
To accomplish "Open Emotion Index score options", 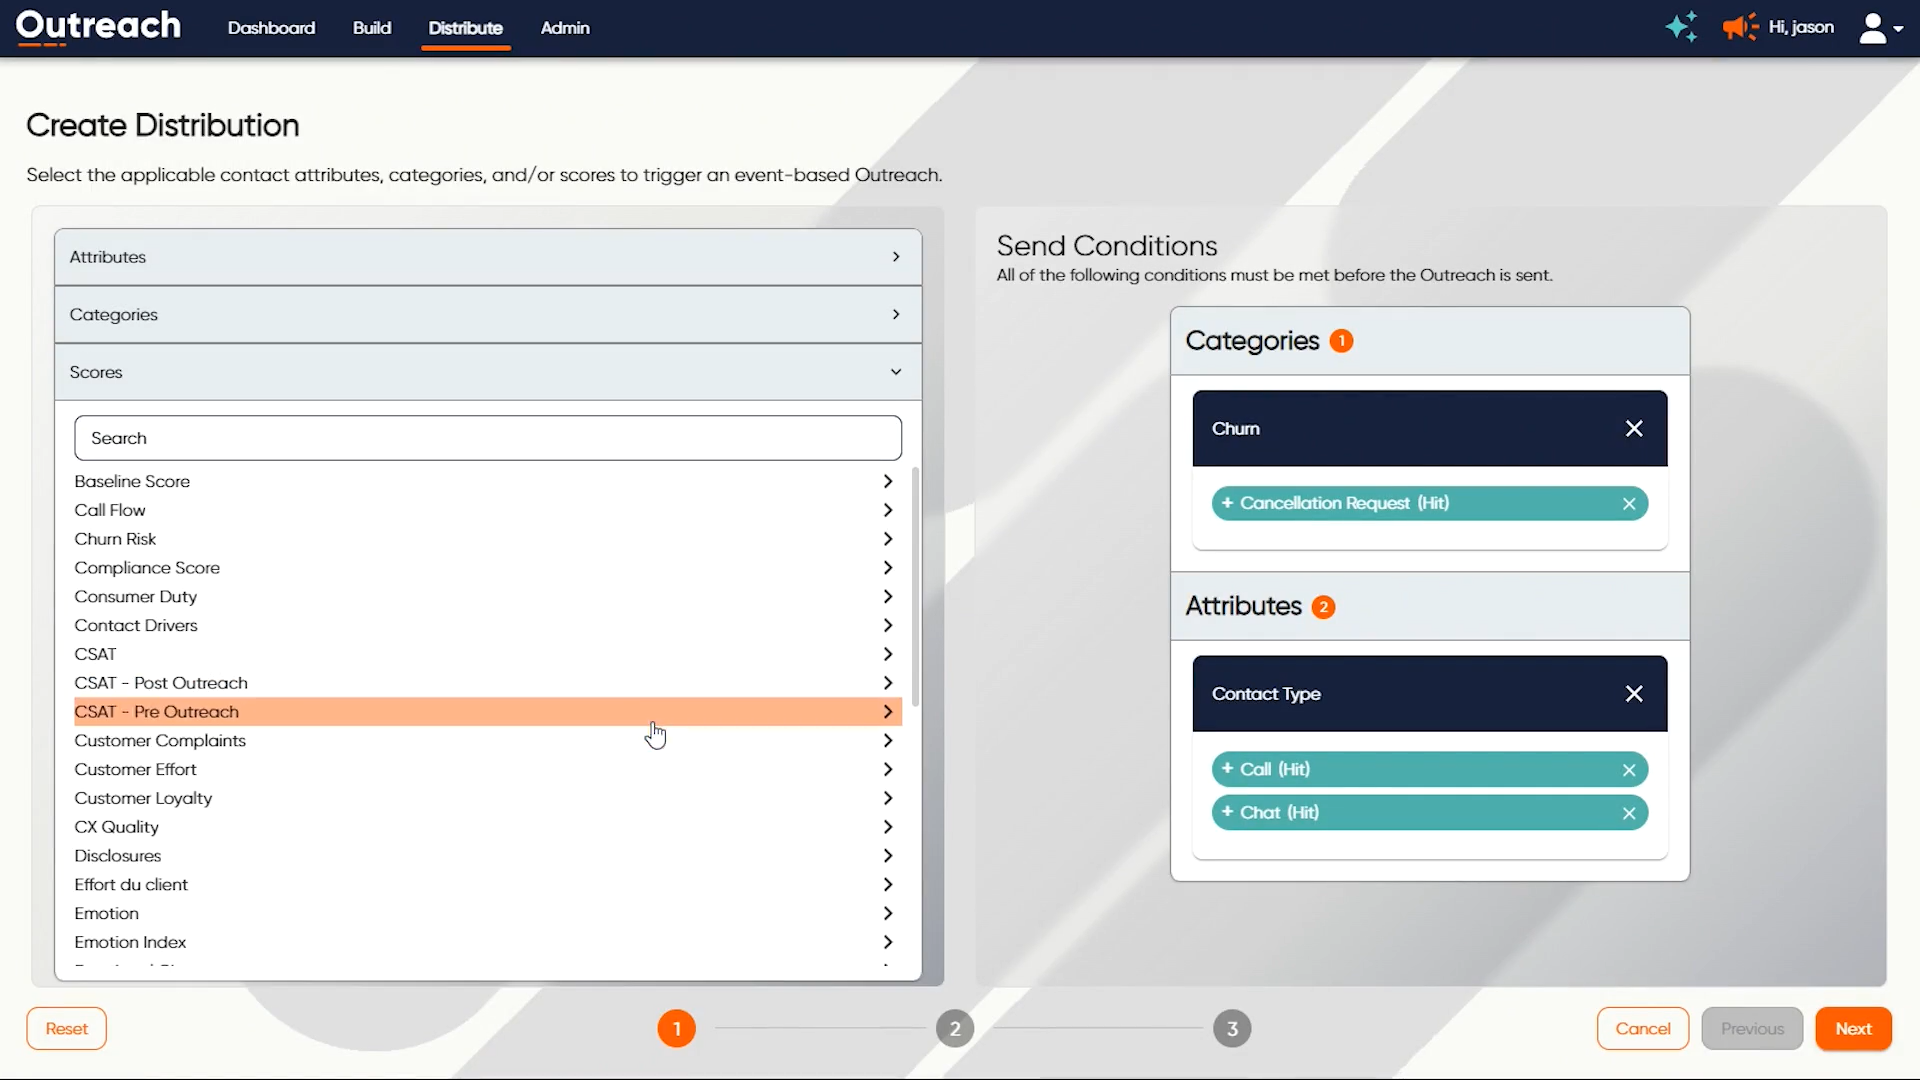I will pos(488,943).
